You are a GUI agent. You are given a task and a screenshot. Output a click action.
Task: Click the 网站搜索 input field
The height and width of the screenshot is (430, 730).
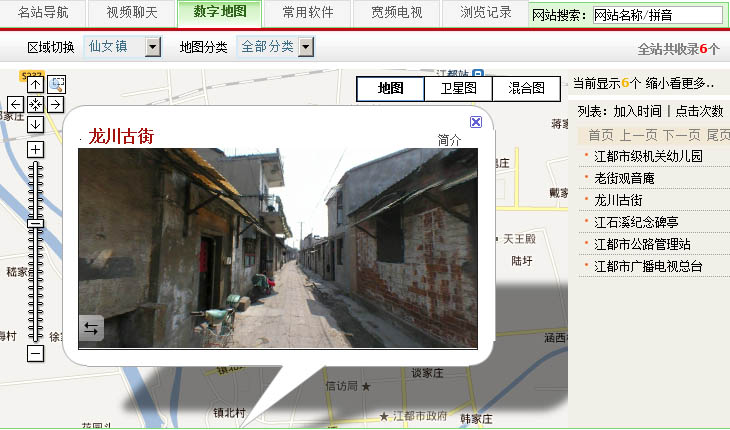[658, 15]
